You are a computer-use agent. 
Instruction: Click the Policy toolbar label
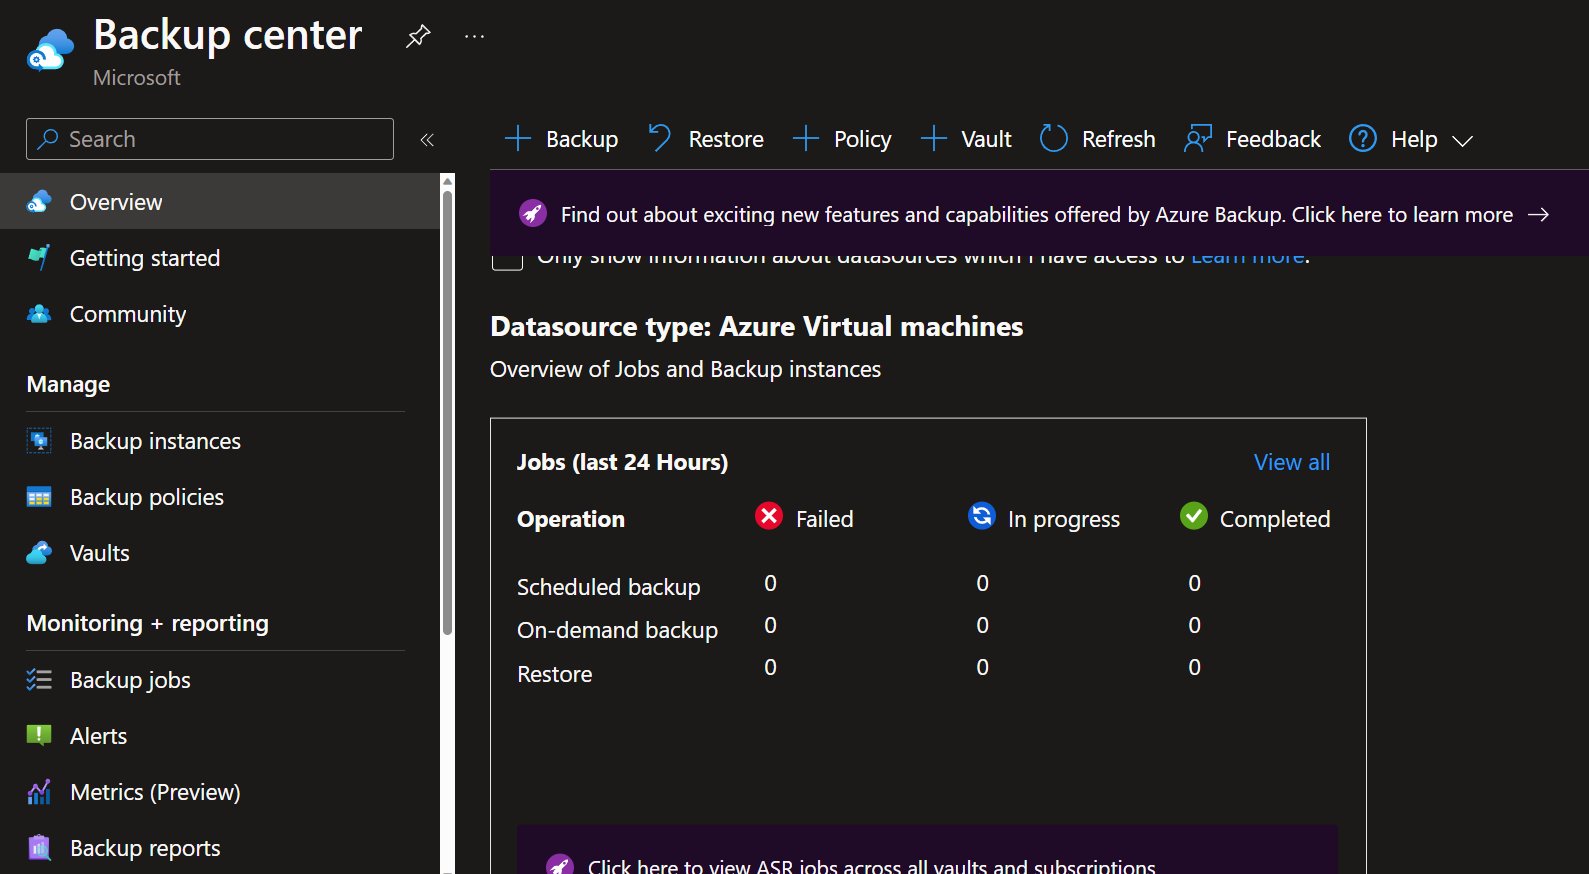(x=863, y=139)
